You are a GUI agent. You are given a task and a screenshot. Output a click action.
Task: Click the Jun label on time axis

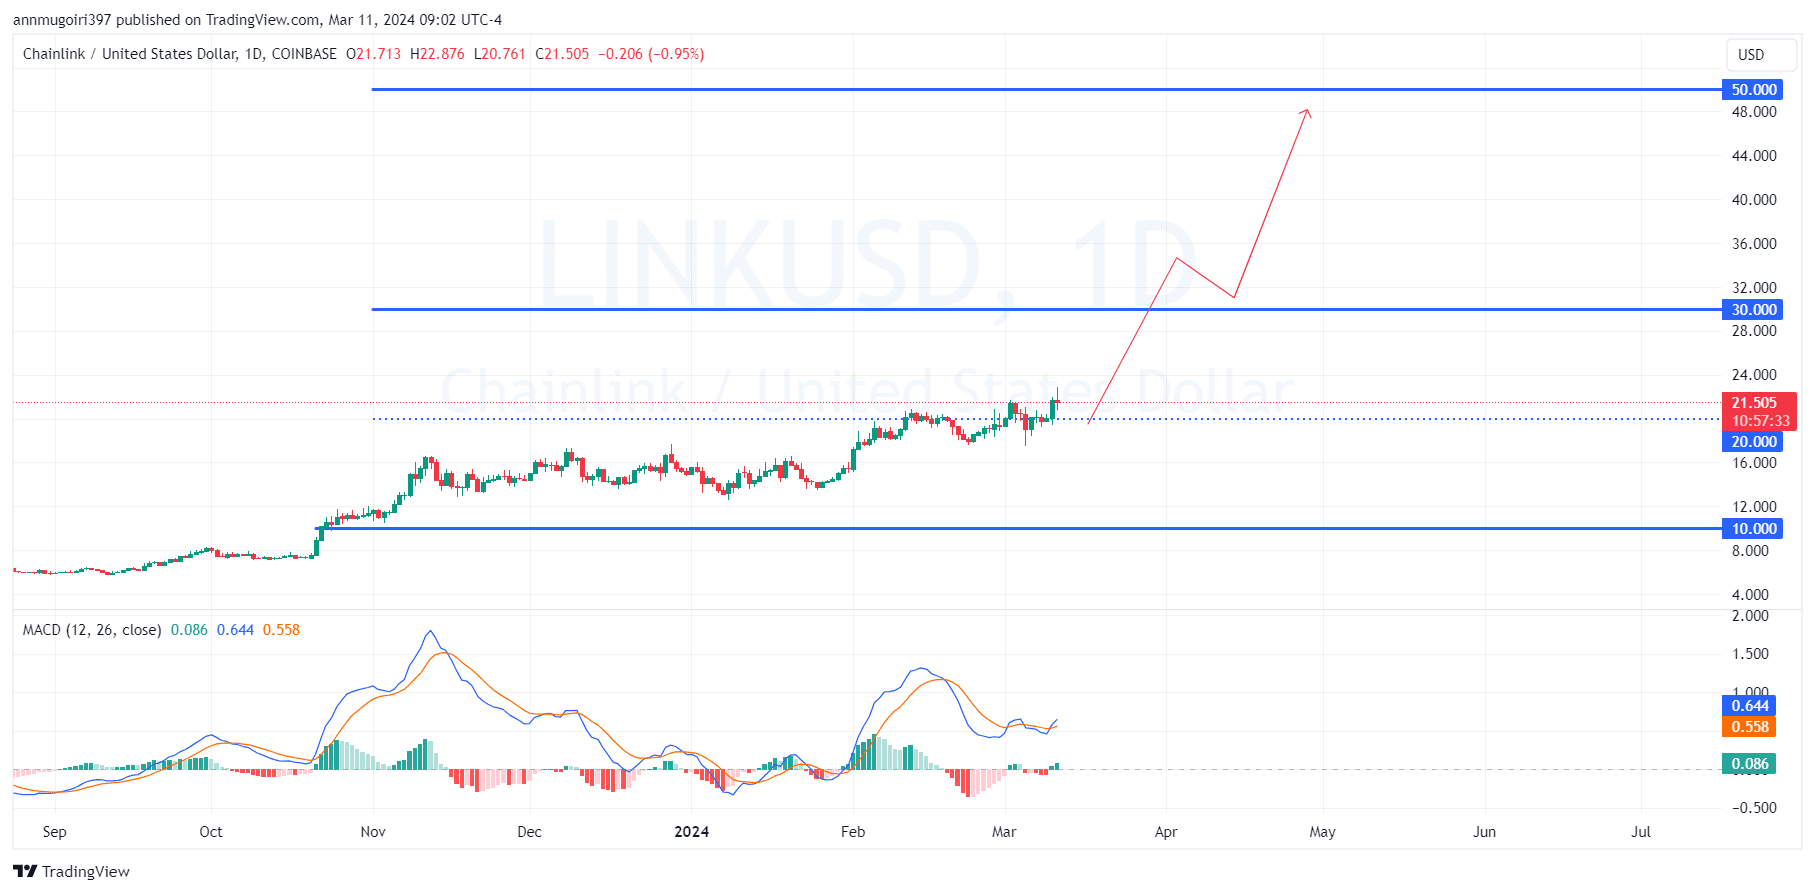pos(1484,832)
